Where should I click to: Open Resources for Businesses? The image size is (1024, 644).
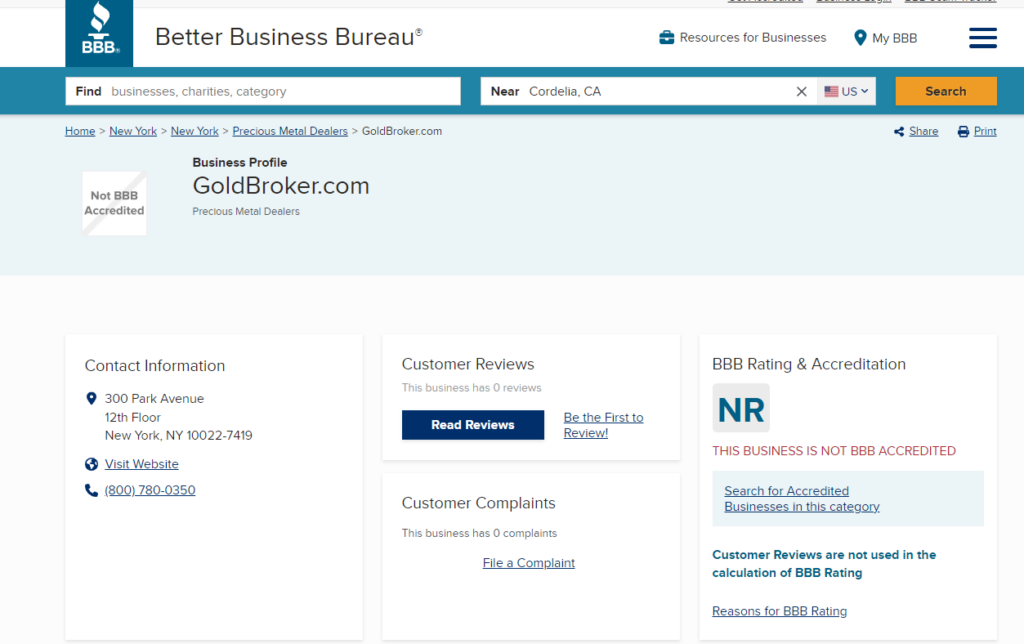743,37
